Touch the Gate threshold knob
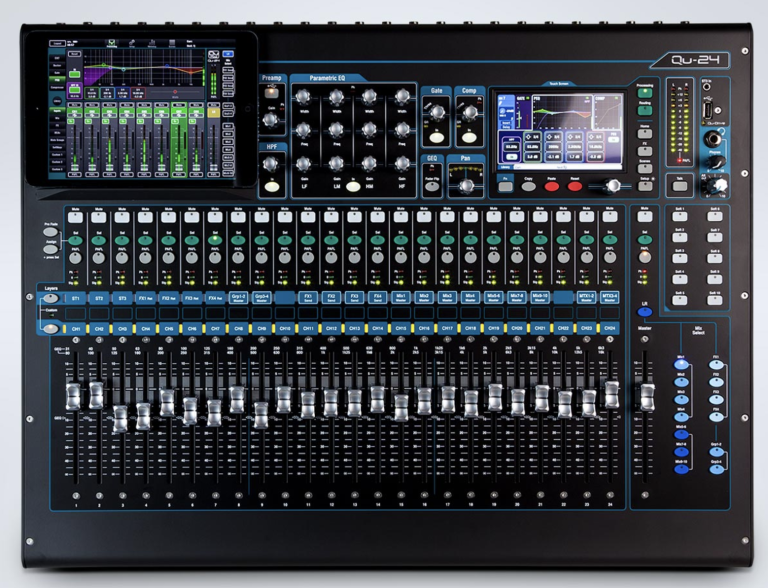768x588 pixels. click(437, 112)
